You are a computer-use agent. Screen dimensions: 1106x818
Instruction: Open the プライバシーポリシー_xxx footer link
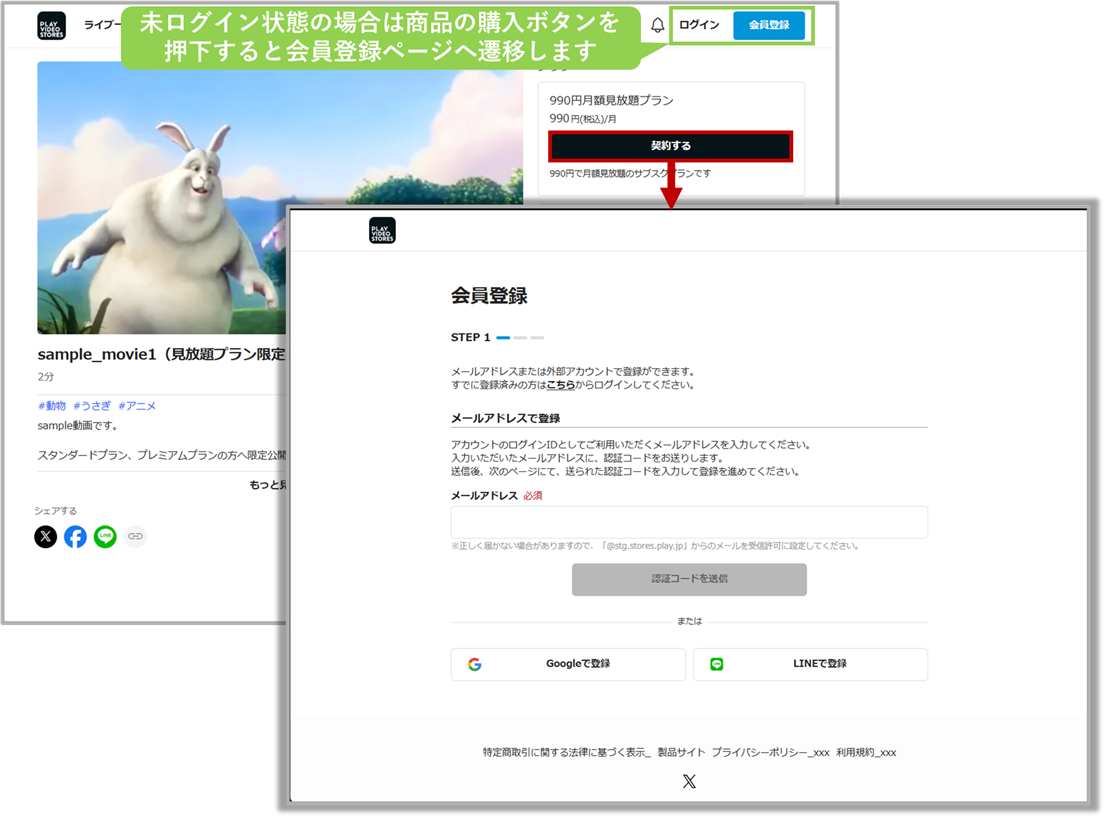click(x=770, y=753)
